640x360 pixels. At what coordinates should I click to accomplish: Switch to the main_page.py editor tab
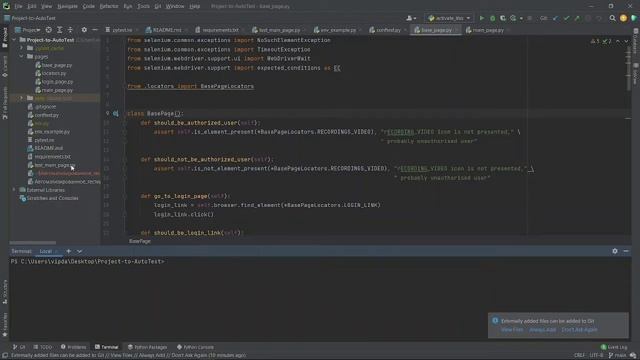[x=487, y=30]
